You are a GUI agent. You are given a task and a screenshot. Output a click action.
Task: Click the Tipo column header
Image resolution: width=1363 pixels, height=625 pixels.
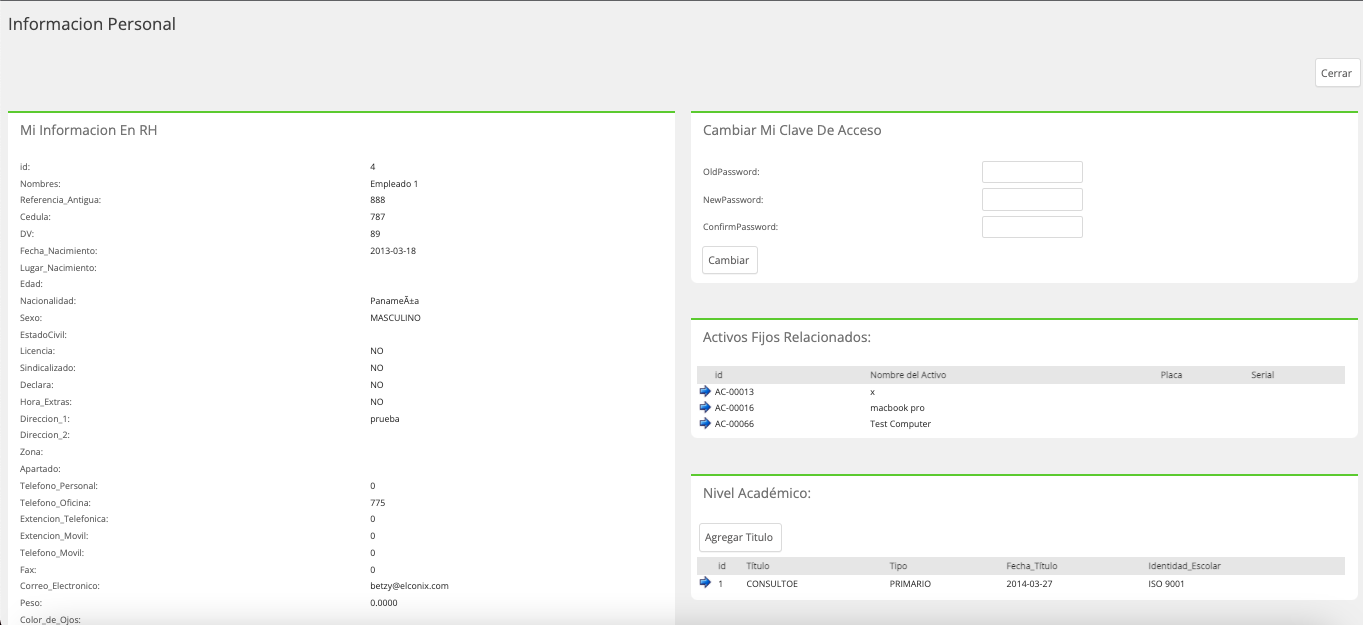898,566
